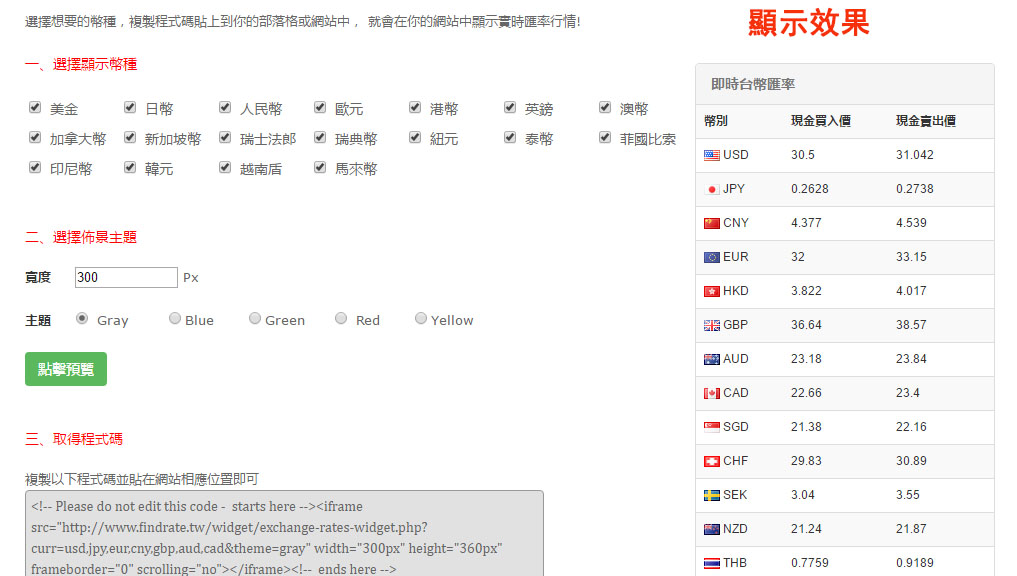Click the USD flag icon

(711, 155)
